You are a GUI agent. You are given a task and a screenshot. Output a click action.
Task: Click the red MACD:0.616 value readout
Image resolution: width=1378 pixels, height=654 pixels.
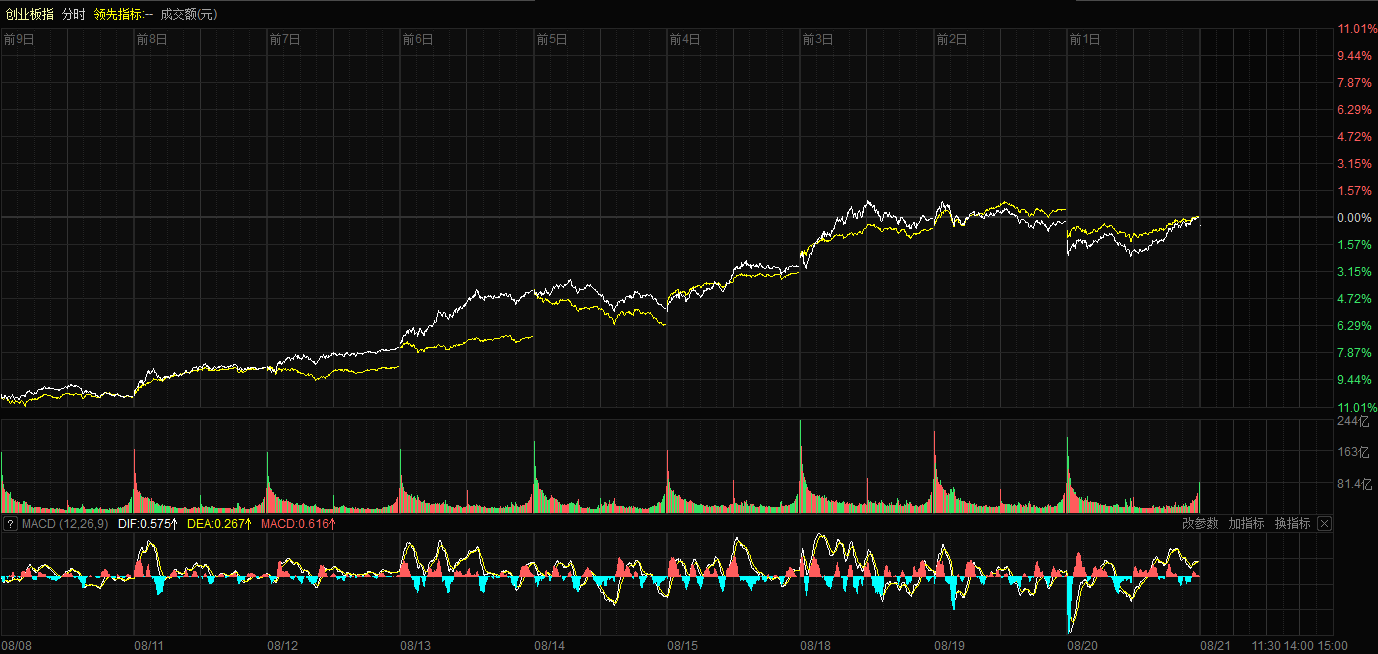298,524
